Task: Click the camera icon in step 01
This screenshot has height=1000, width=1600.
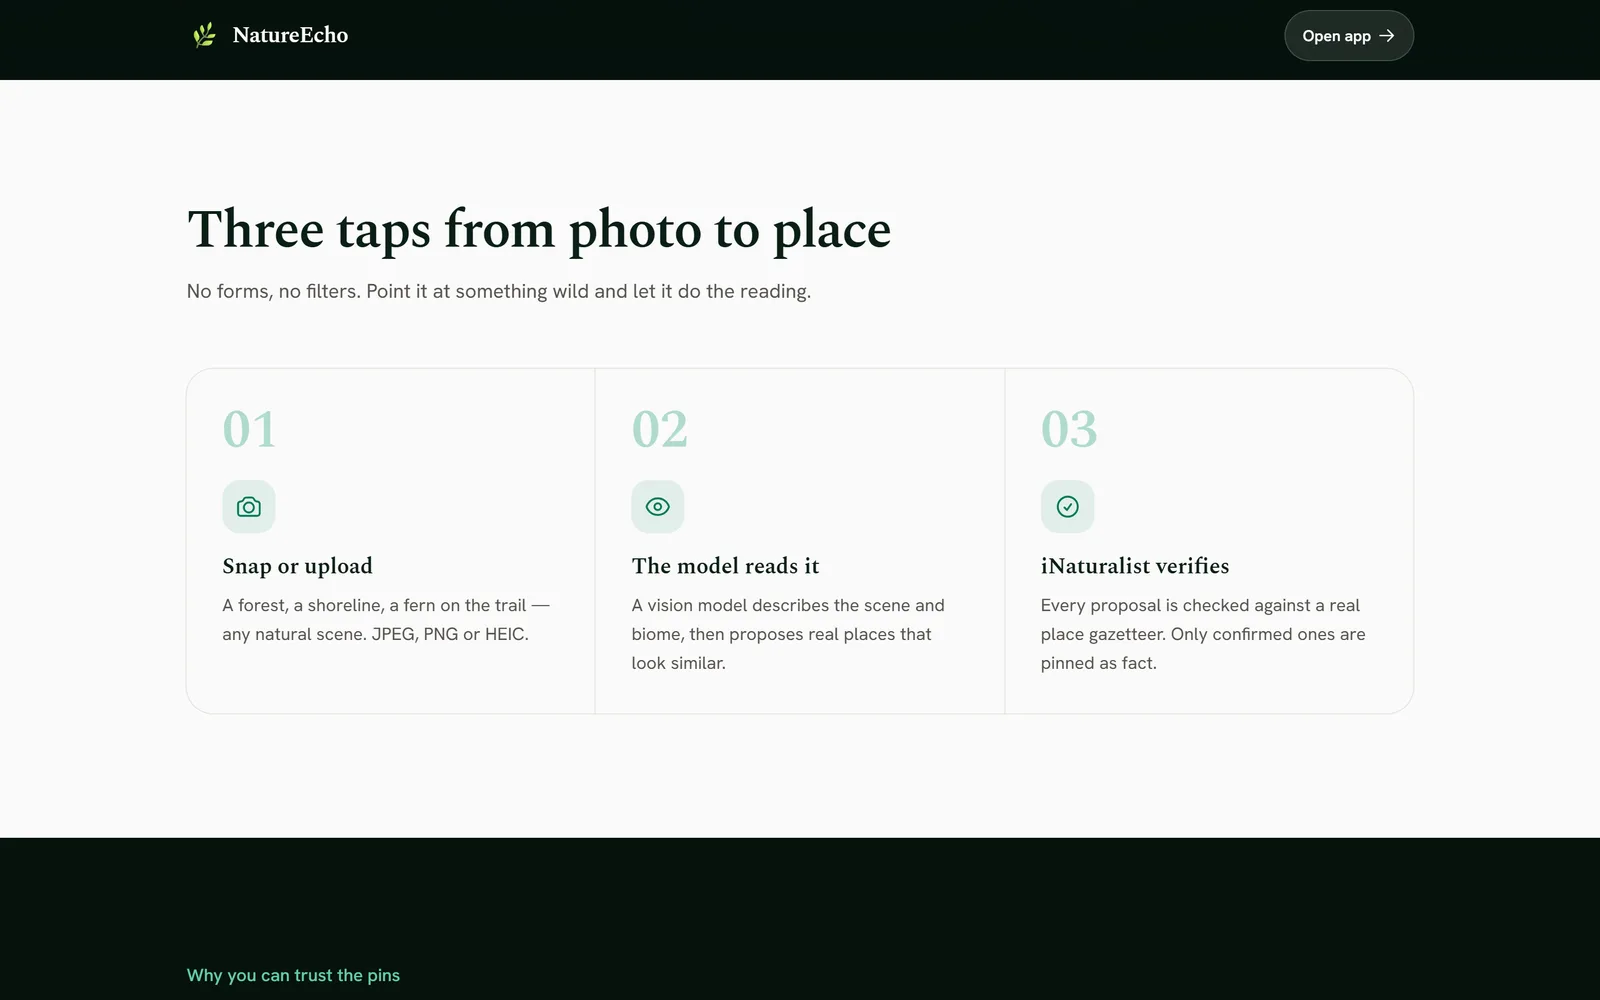Action: coord(249,507)
